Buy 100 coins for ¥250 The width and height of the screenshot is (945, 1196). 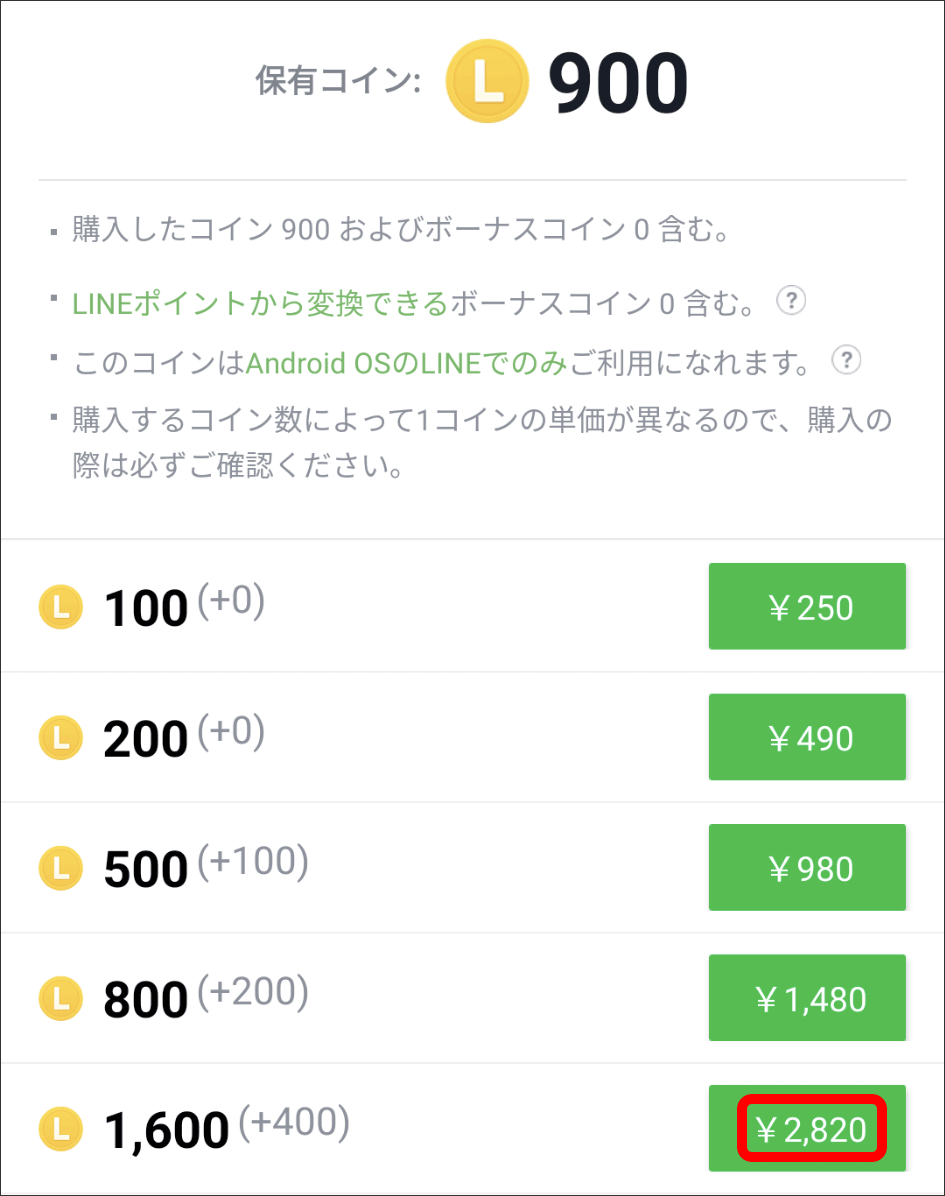pos(807,606)
